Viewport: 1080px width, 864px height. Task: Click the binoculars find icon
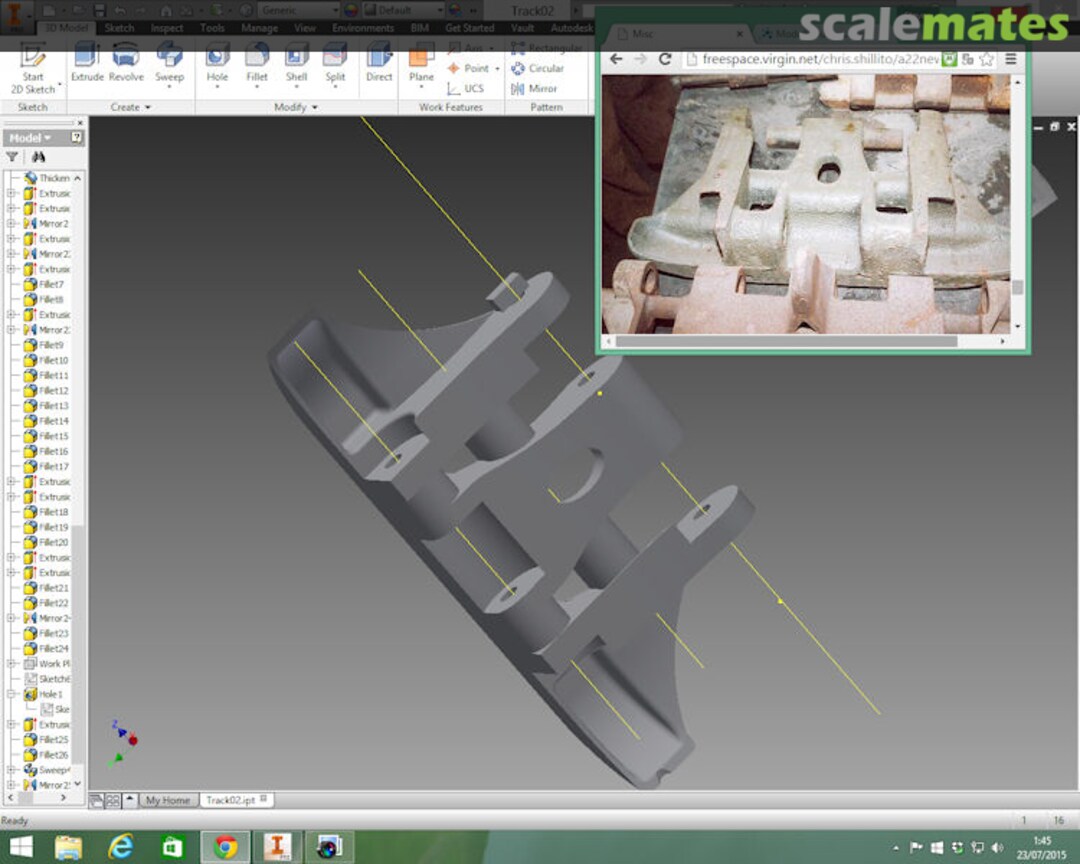pos(38,157)
